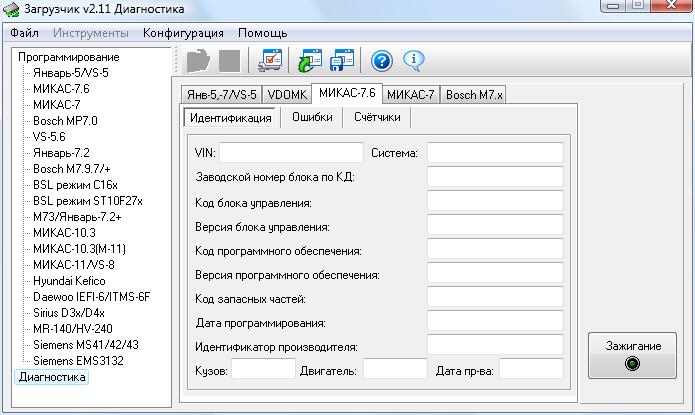Viewport: 695px width, 415px height.
Task: Open the Файл menu
Action: (x=24, y=33)
